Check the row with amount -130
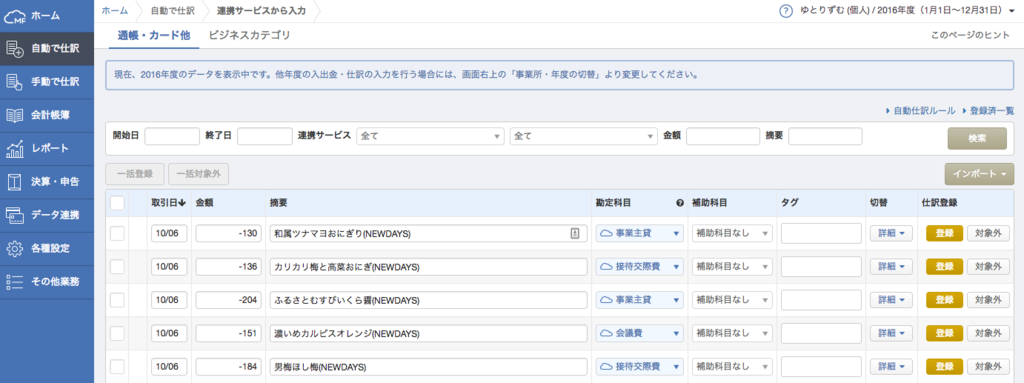The height and width of the screenshot is (383, 1024). (x=118, y=233)
